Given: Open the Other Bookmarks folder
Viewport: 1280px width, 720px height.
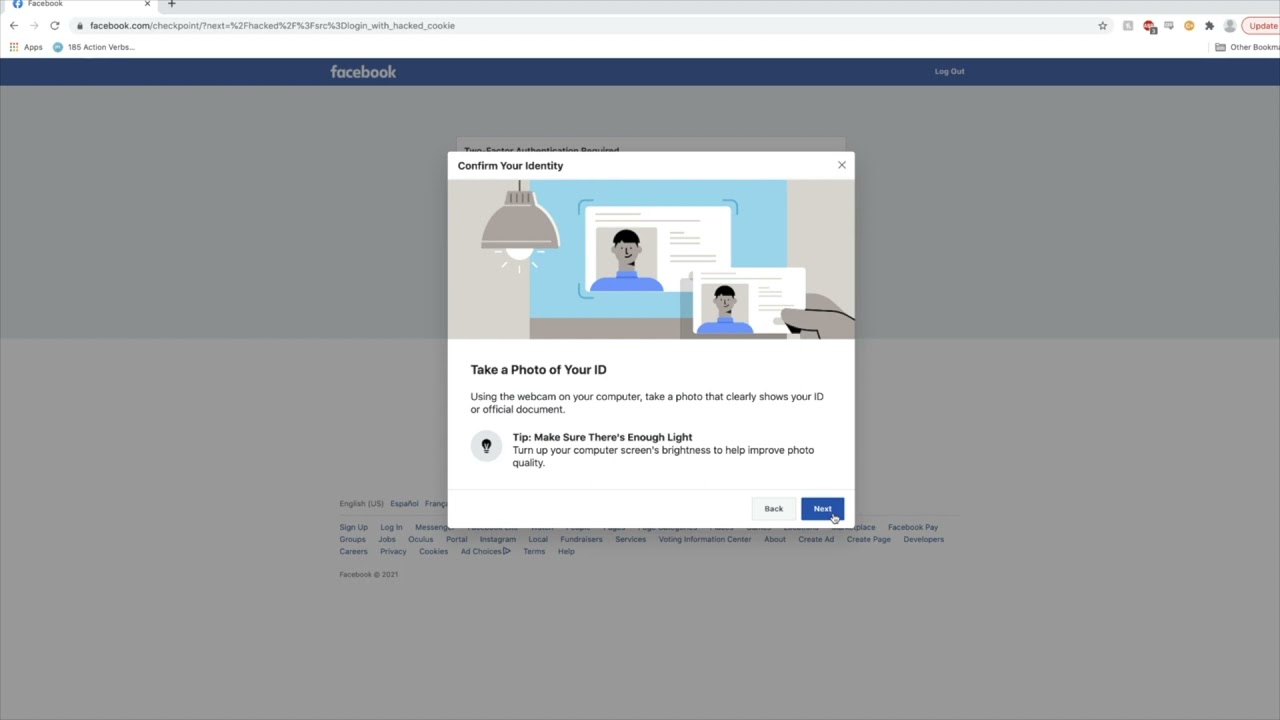Looking at the screenshot, I should tap(1247, 47).
